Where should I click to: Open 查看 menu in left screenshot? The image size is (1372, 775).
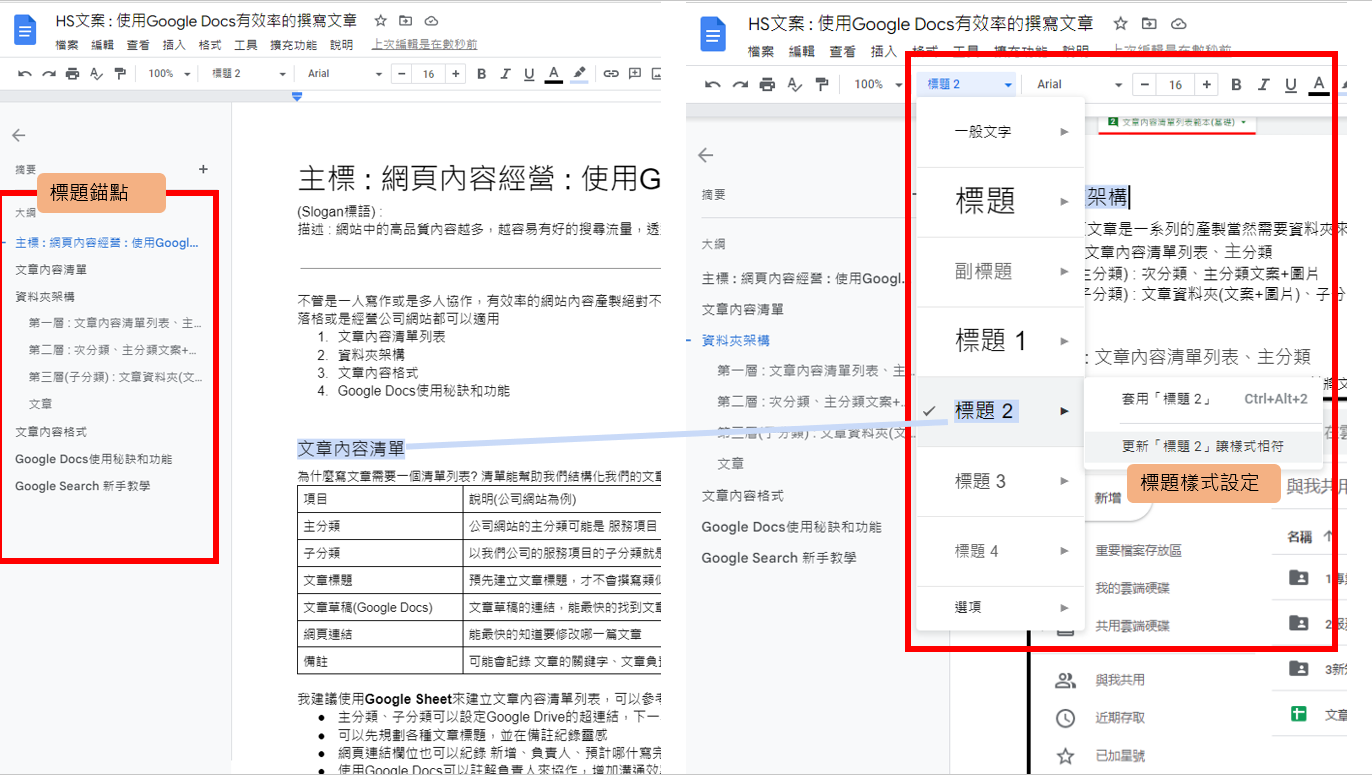click(138, 45)
